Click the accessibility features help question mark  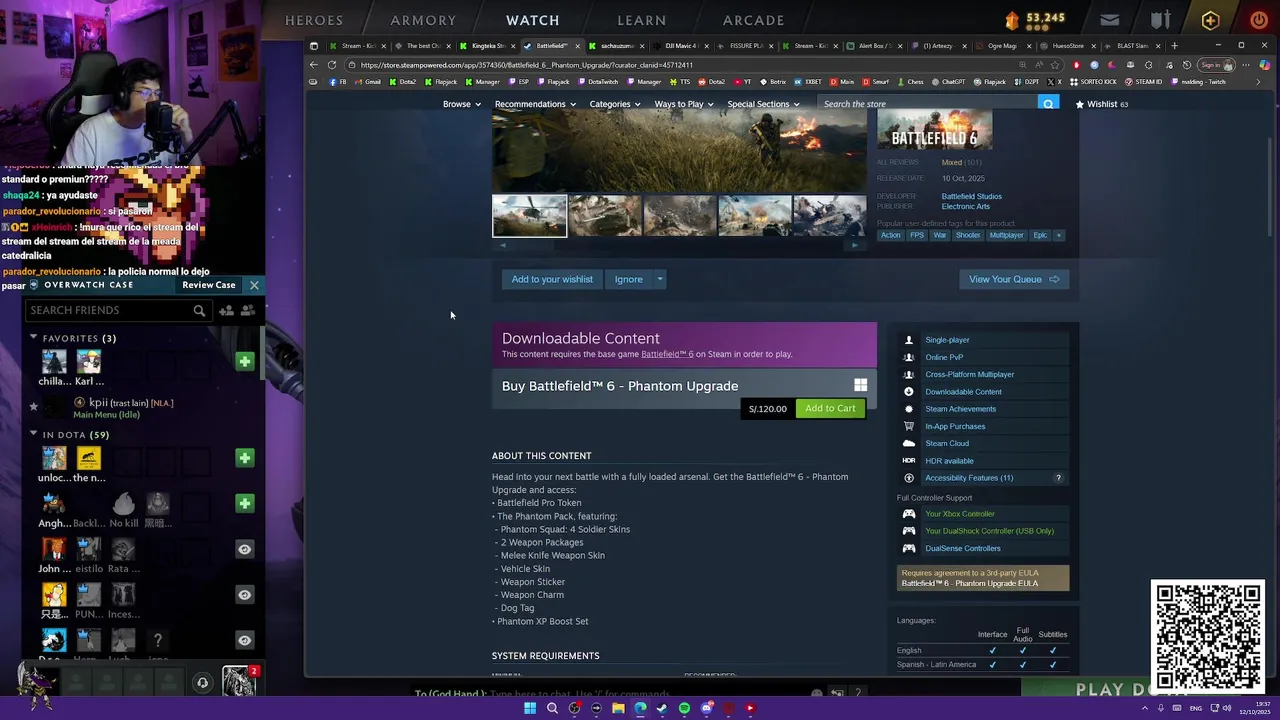coord(1058,478)
